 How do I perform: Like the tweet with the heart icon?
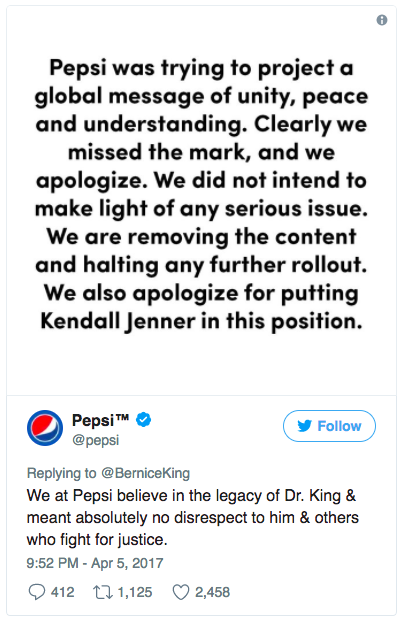[x=181, y=592]
